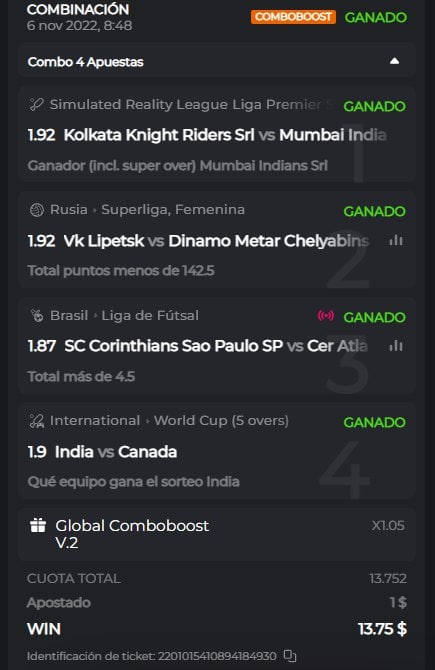
Task: Click the volleyball icon next to Rusia
Action: click(37, 210)
